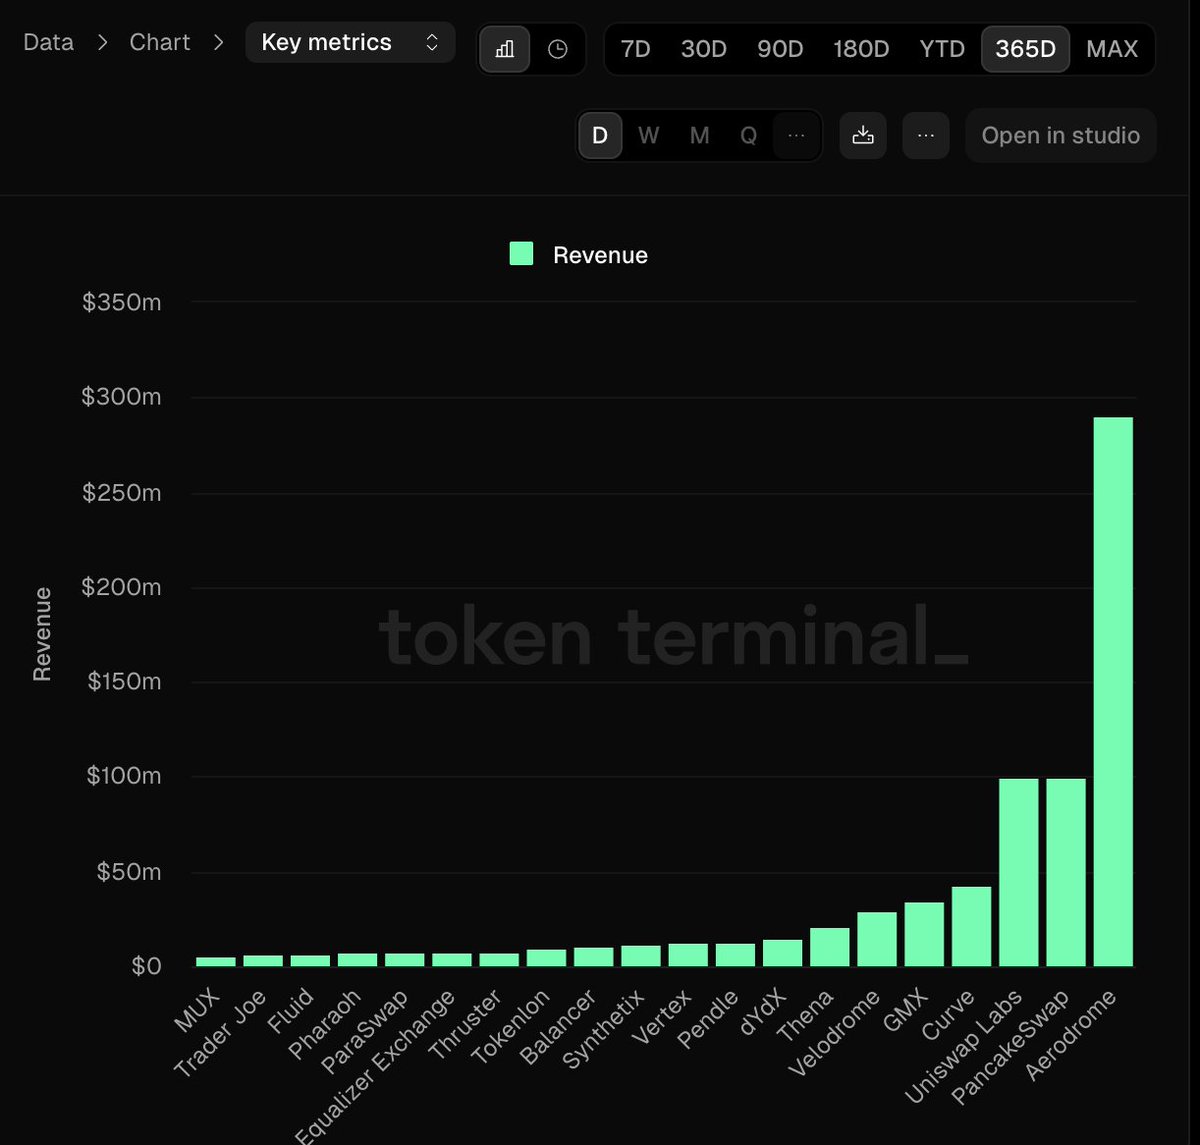Select the 30D time range
Viewport: 1200px width, 1145px height.
click(x=704, y=48)
